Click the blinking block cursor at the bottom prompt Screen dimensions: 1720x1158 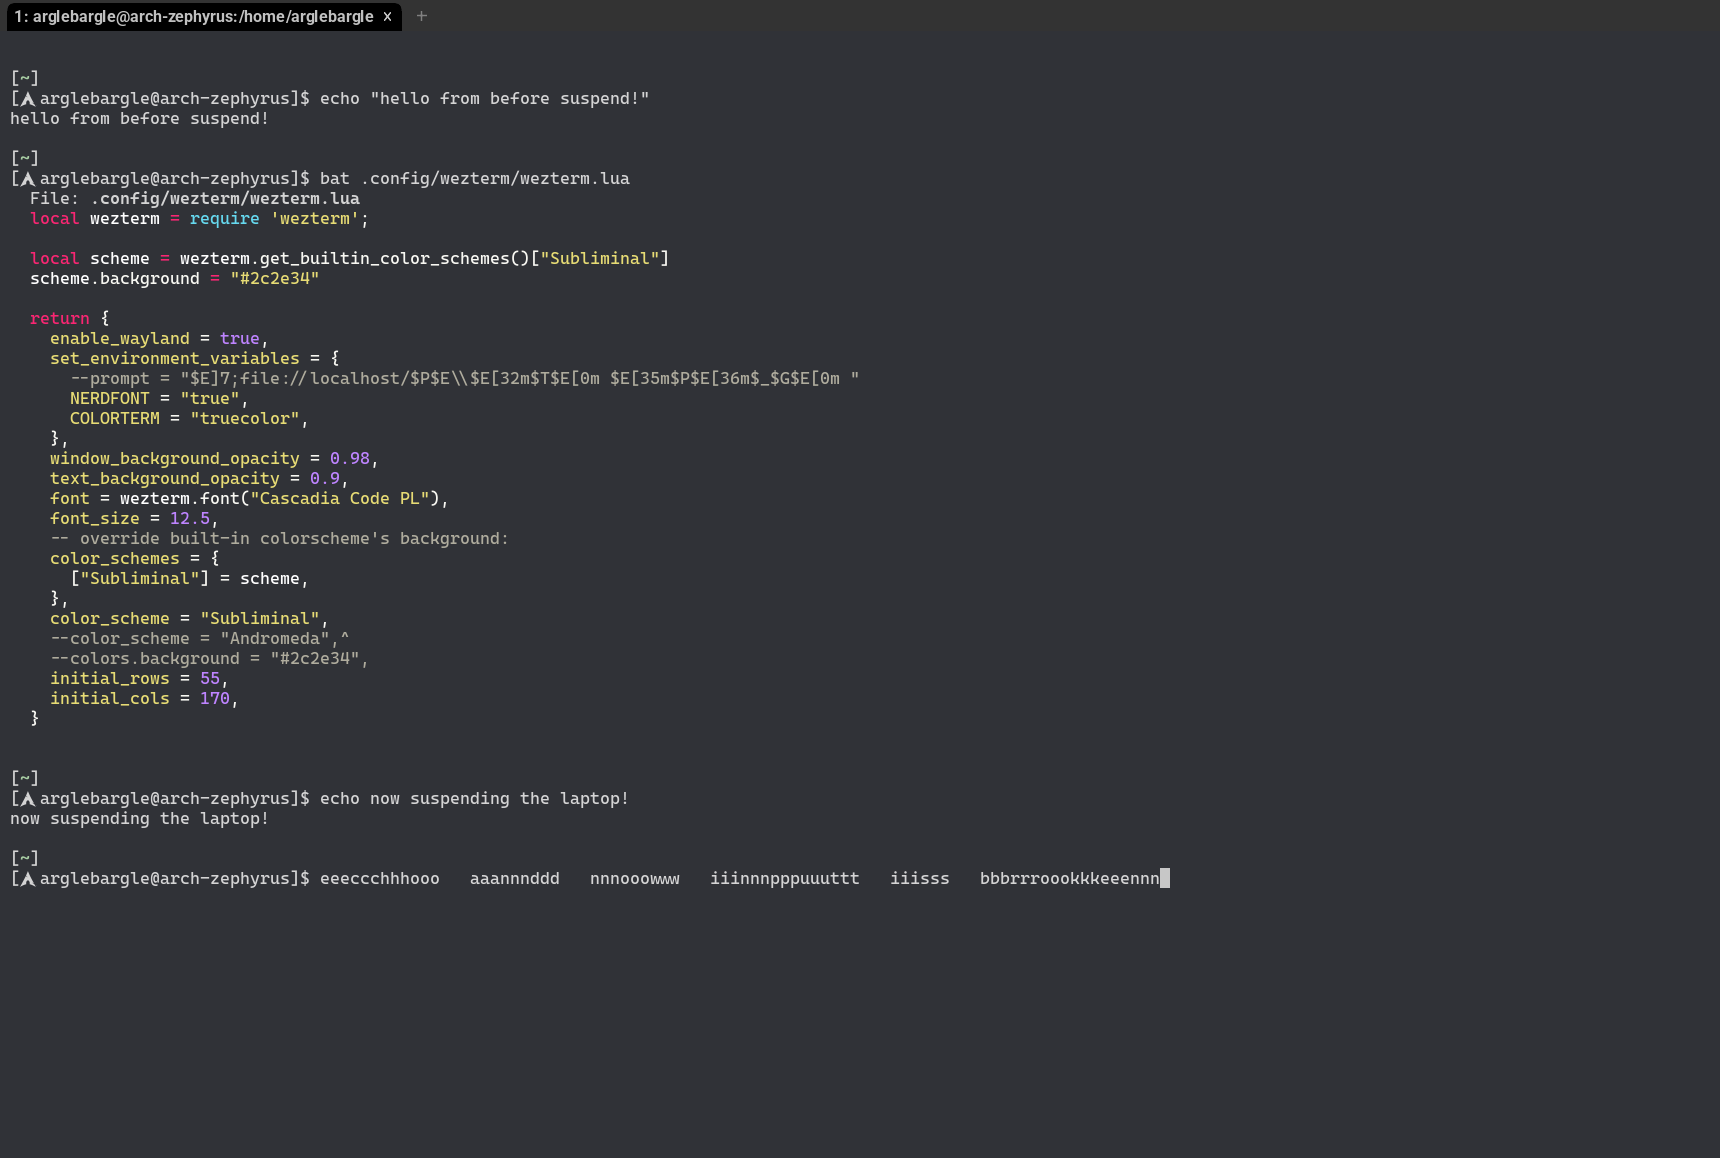[x=1166, y=878]
